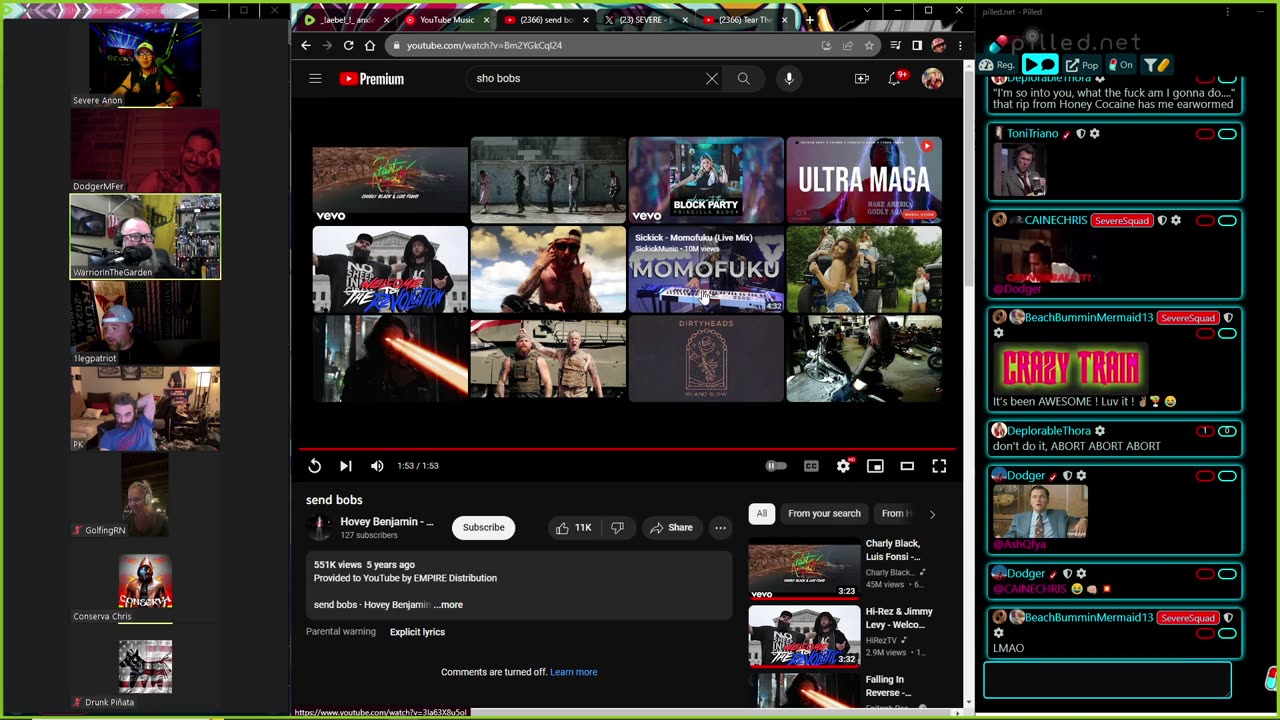This screenshot has width=1280, height=720.
Task: Toggle the autoplay switch
Action: point(776,466)
